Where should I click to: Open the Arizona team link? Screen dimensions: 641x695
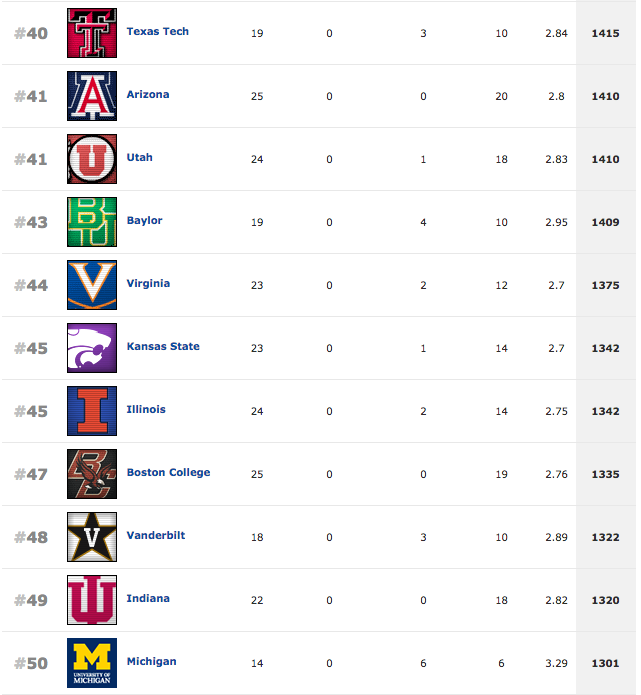click(148, 95)
